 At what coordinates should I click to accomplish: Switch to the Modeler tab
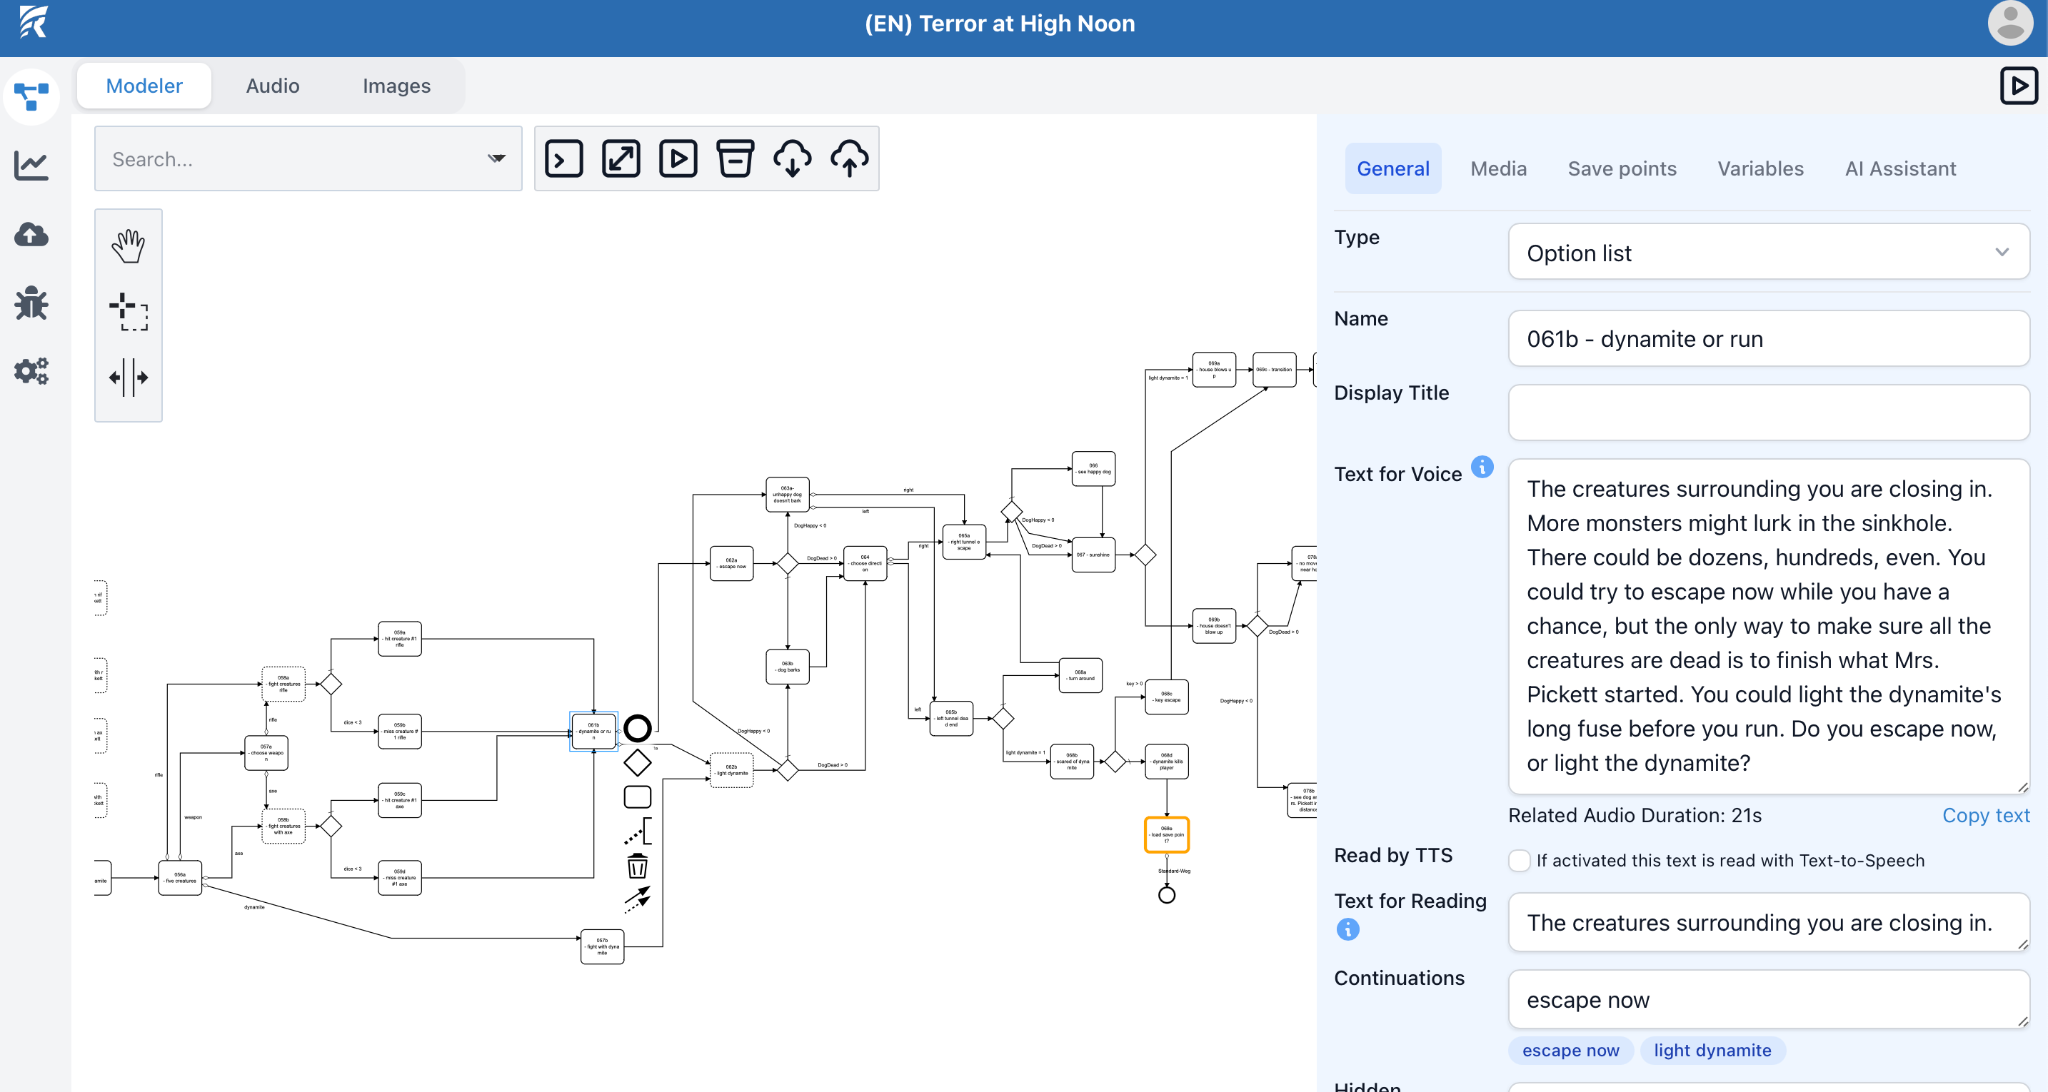144,86
